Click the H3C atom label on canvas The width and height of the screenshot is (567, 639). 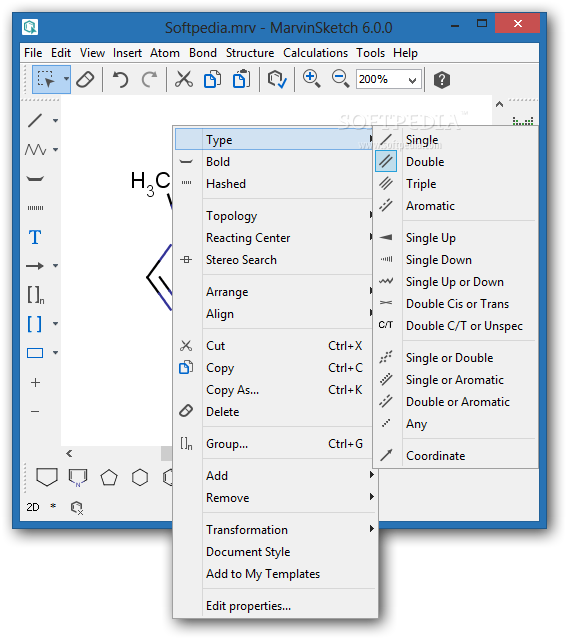pyautogui.click(x=150, y=183)
